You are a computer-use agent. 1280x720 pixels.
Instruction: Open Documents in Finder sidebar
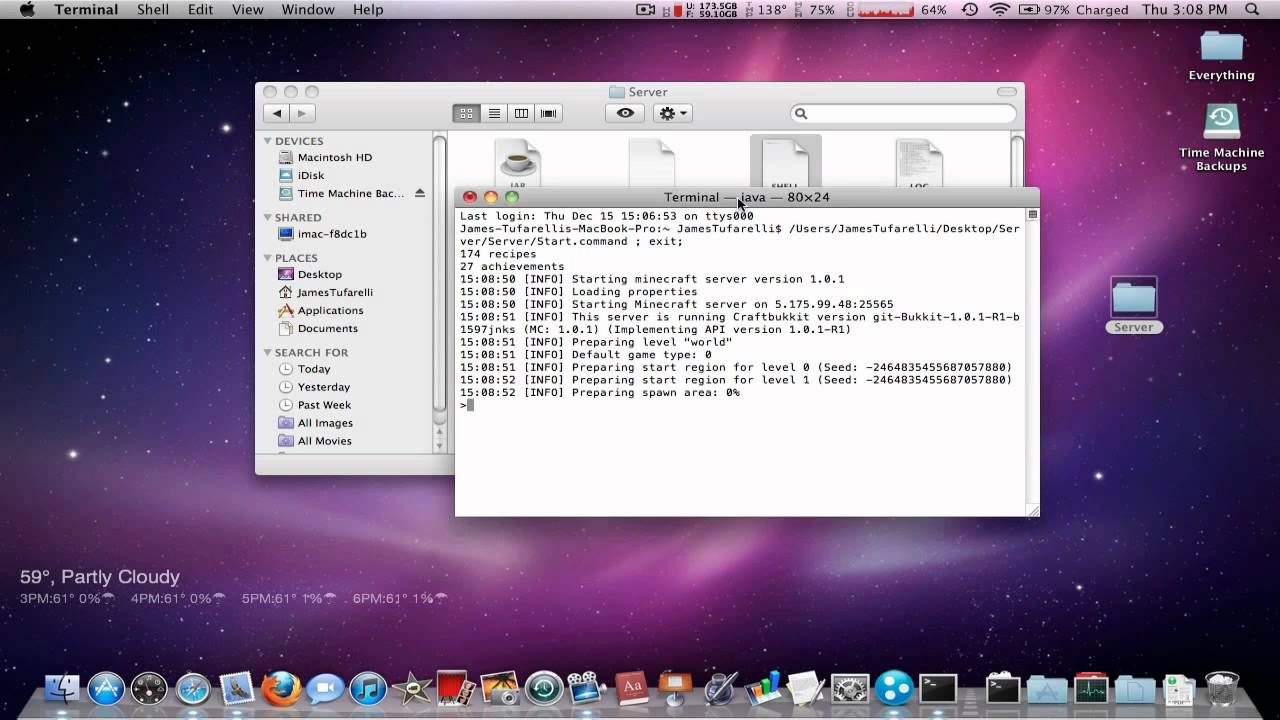(x=327, y=328)
